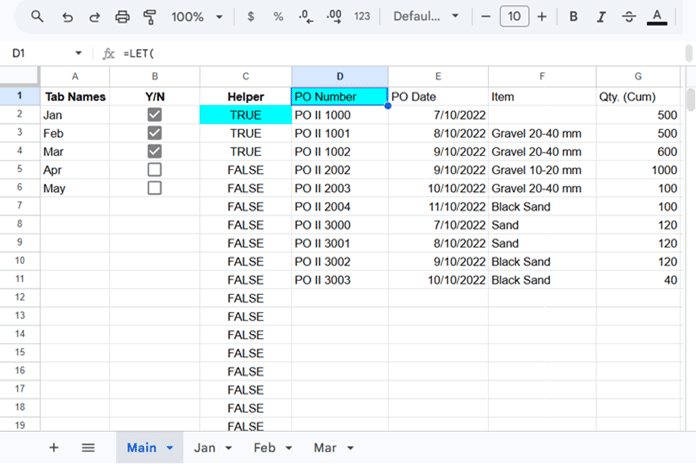Check the May checkbox
Image resolution: width=696 pixels, height=464 pixels.
point(154,188)
